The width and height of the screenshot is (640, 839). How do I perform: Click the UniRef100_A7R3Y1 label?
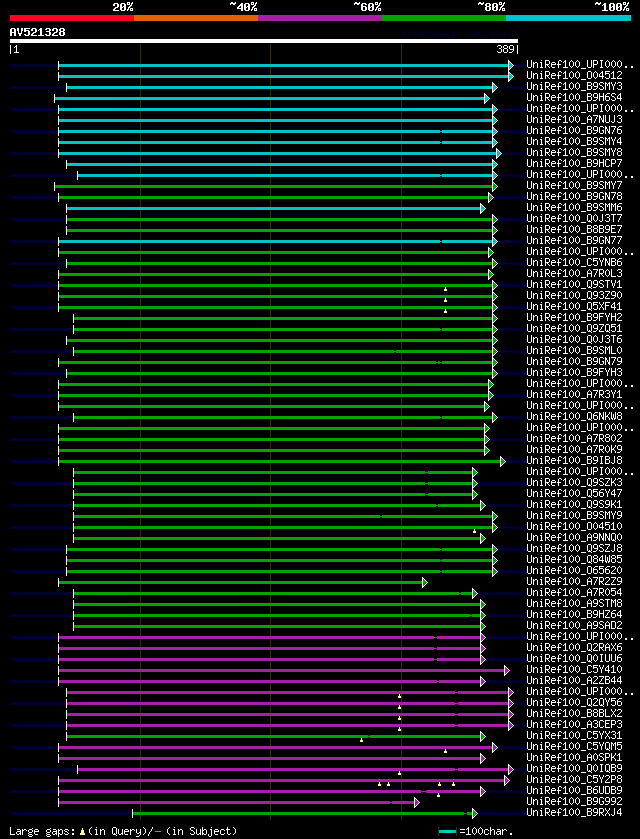(x=574, y=394)
